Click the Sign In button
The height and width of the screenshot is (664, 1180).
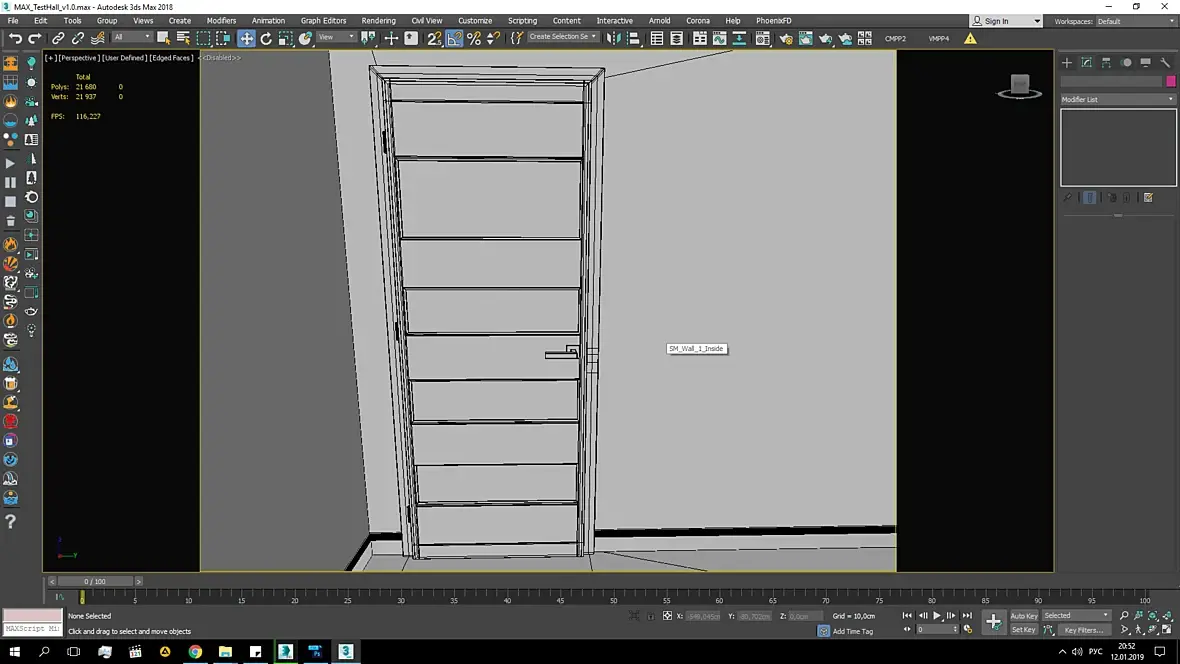[1006, 21]
